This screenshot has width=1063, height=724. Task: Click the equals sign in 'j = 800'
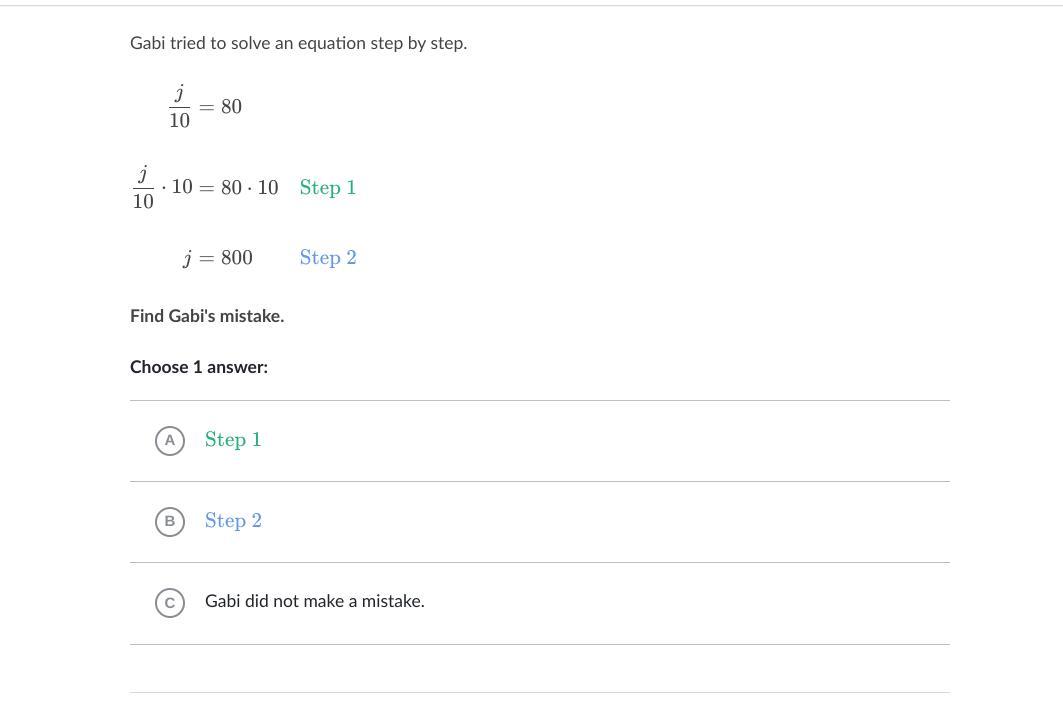click(x=207, y=258)
